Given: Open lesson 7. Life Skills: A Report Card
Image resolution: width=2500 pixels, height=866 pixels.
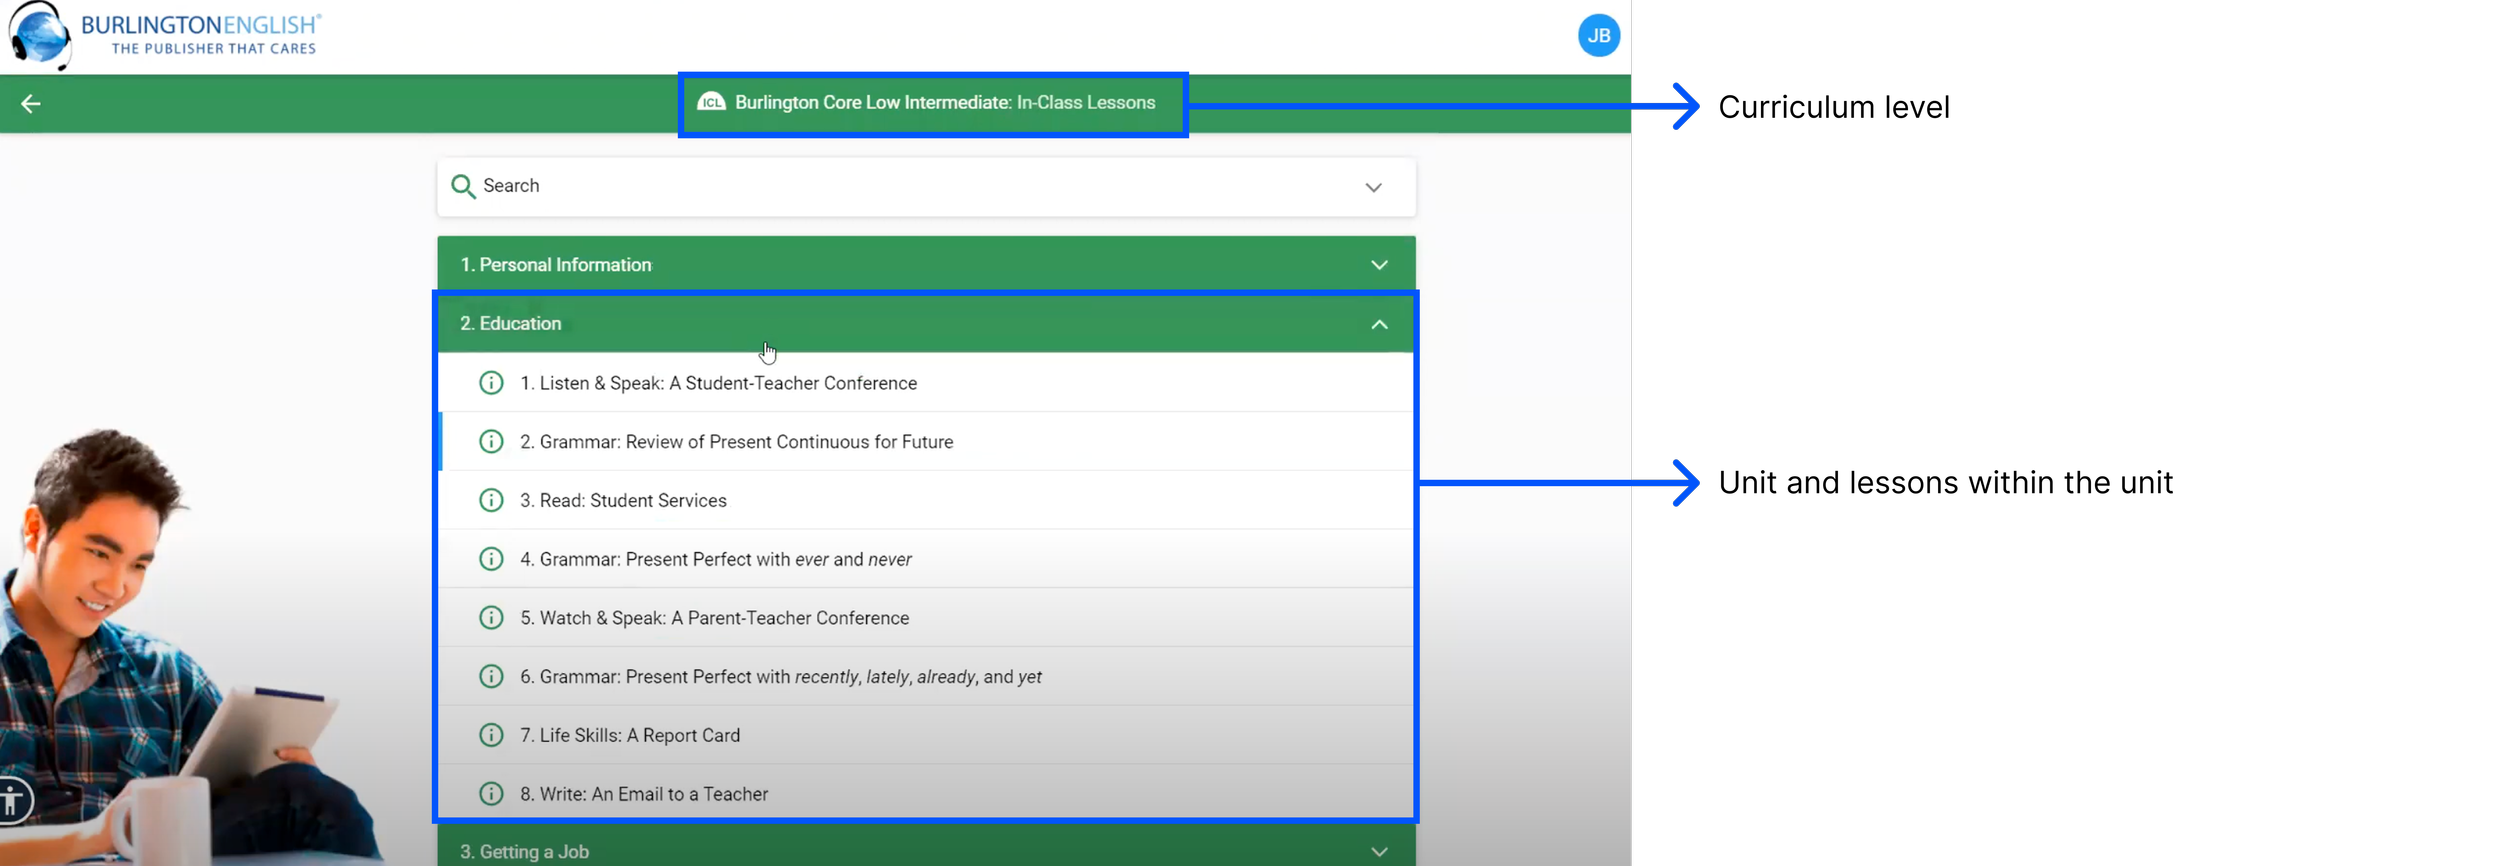Looking at the screenshot, I should (x=926, y=735).
